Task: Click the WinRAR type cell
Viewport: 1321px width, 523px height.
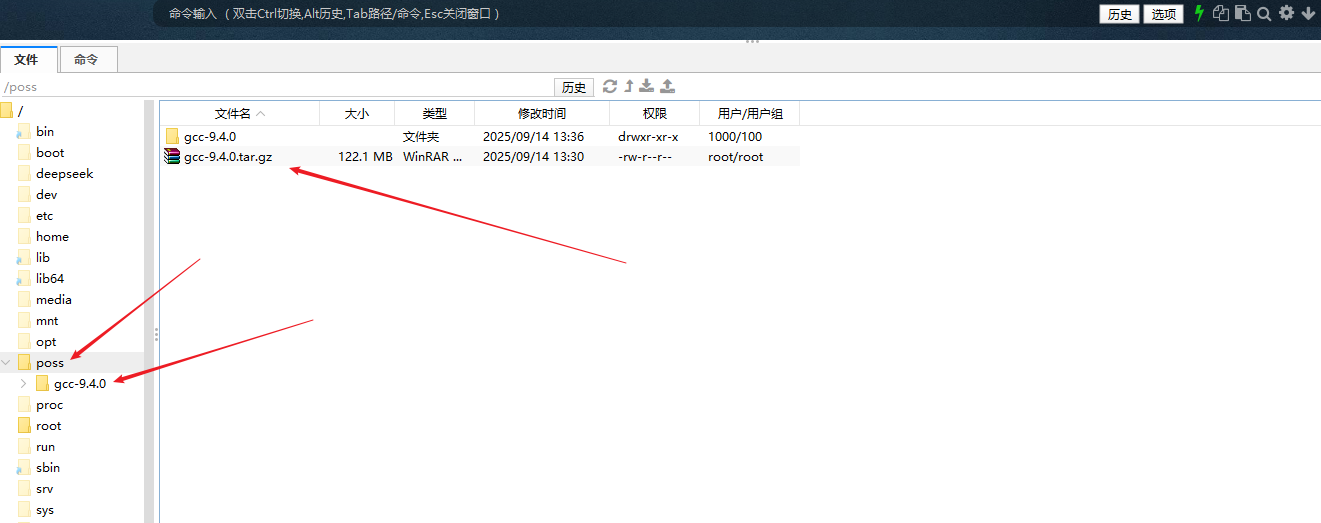Action: pos(433,156)
